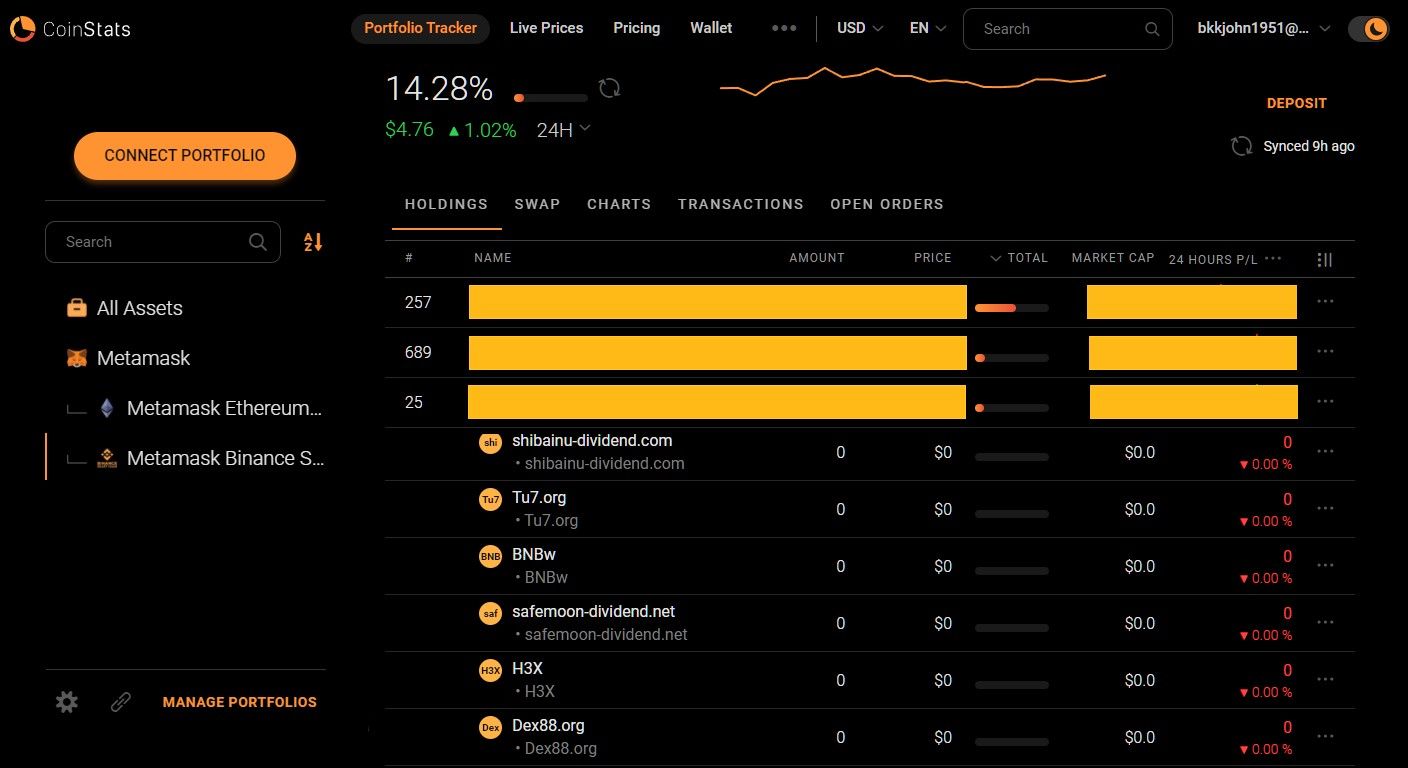Click the All Assets briefcase icon
Viewport: 1408px width, 768px height.
click(77, 308)
